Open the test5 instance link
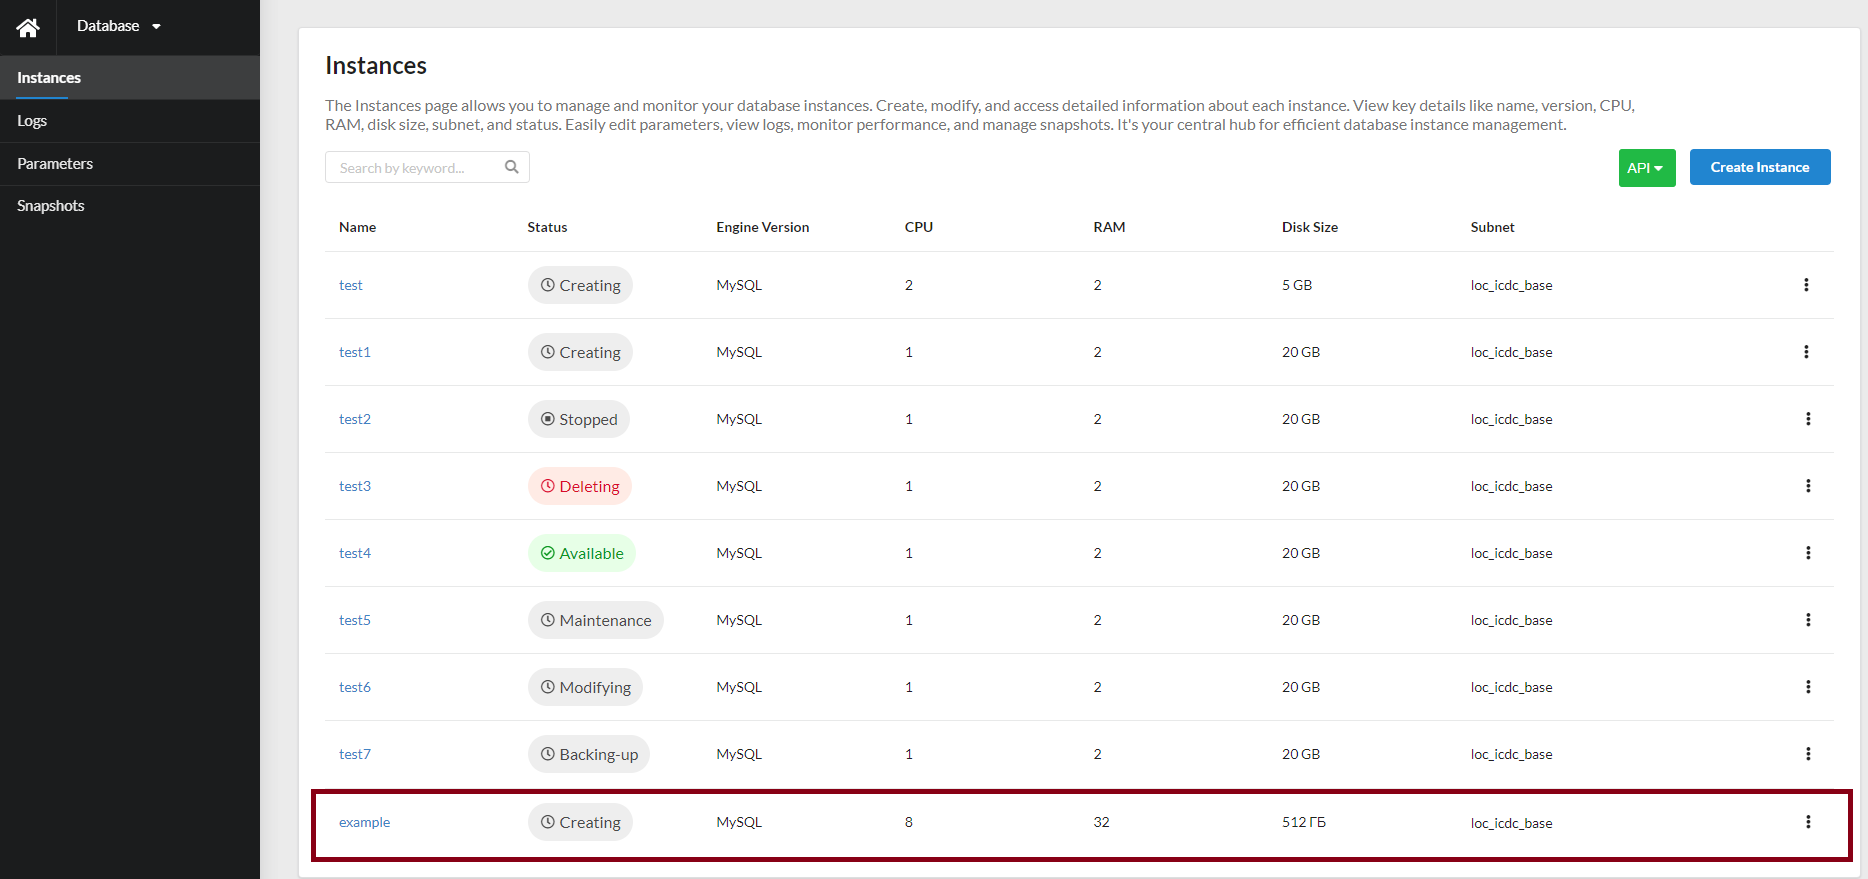 (x=354, y=620)
